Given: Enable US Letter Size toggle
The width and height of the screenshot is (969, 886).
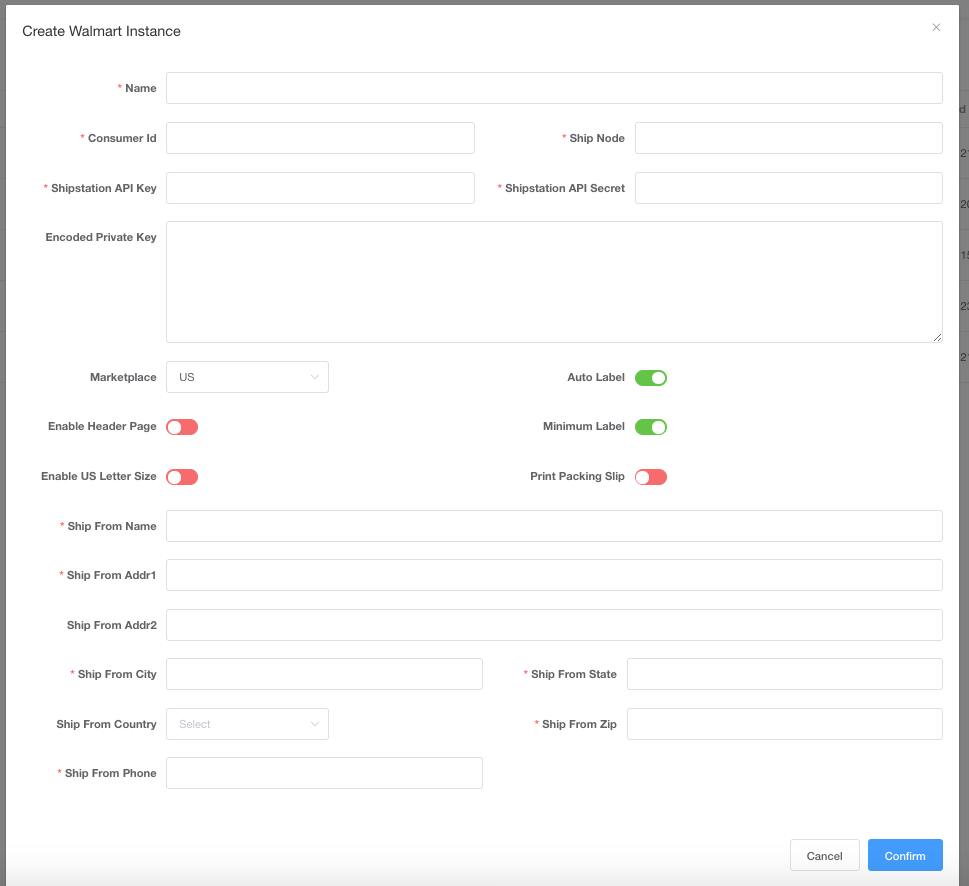Looking at the screenshot, I should pos(182,477).
